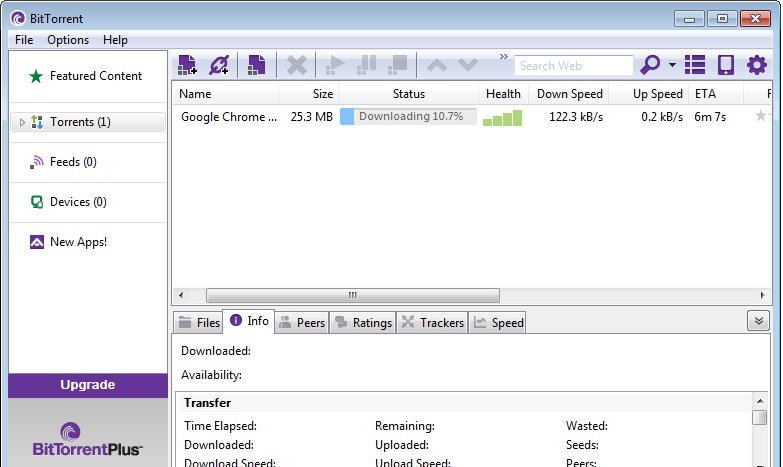Viewport: 783px width, 467px height.
Task: Switch to the Peers tab
Action: click(302, 322)
